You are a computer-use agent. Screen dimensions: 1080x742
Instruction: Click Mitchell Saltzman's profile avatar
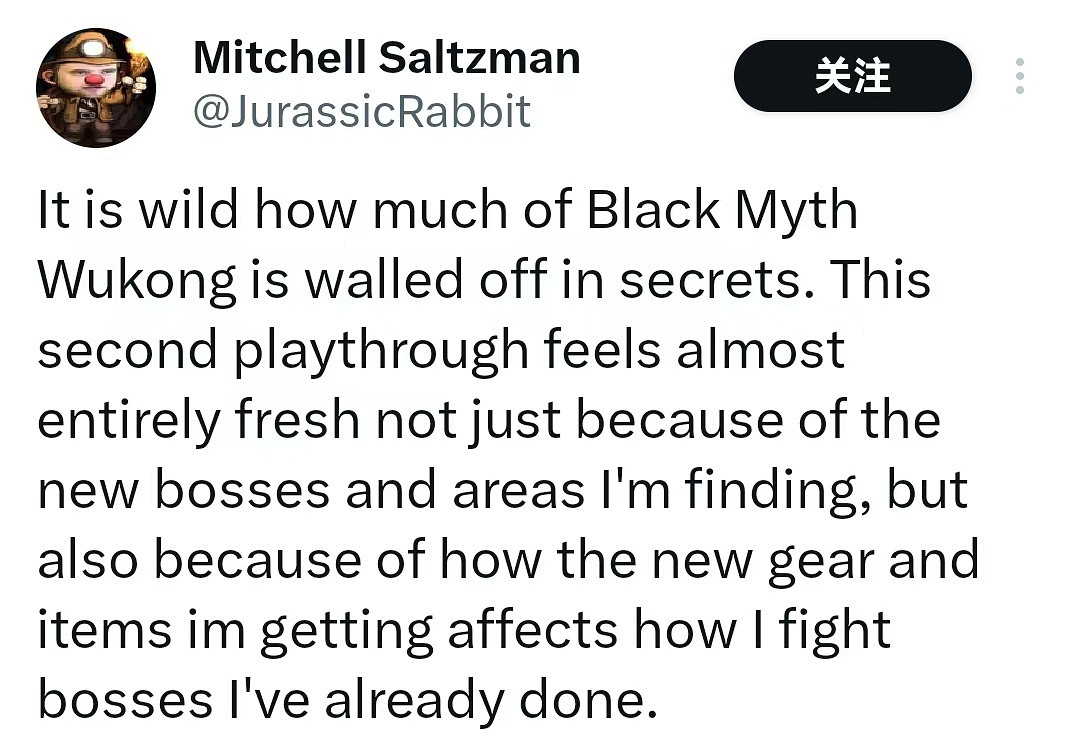click(96, 88)
